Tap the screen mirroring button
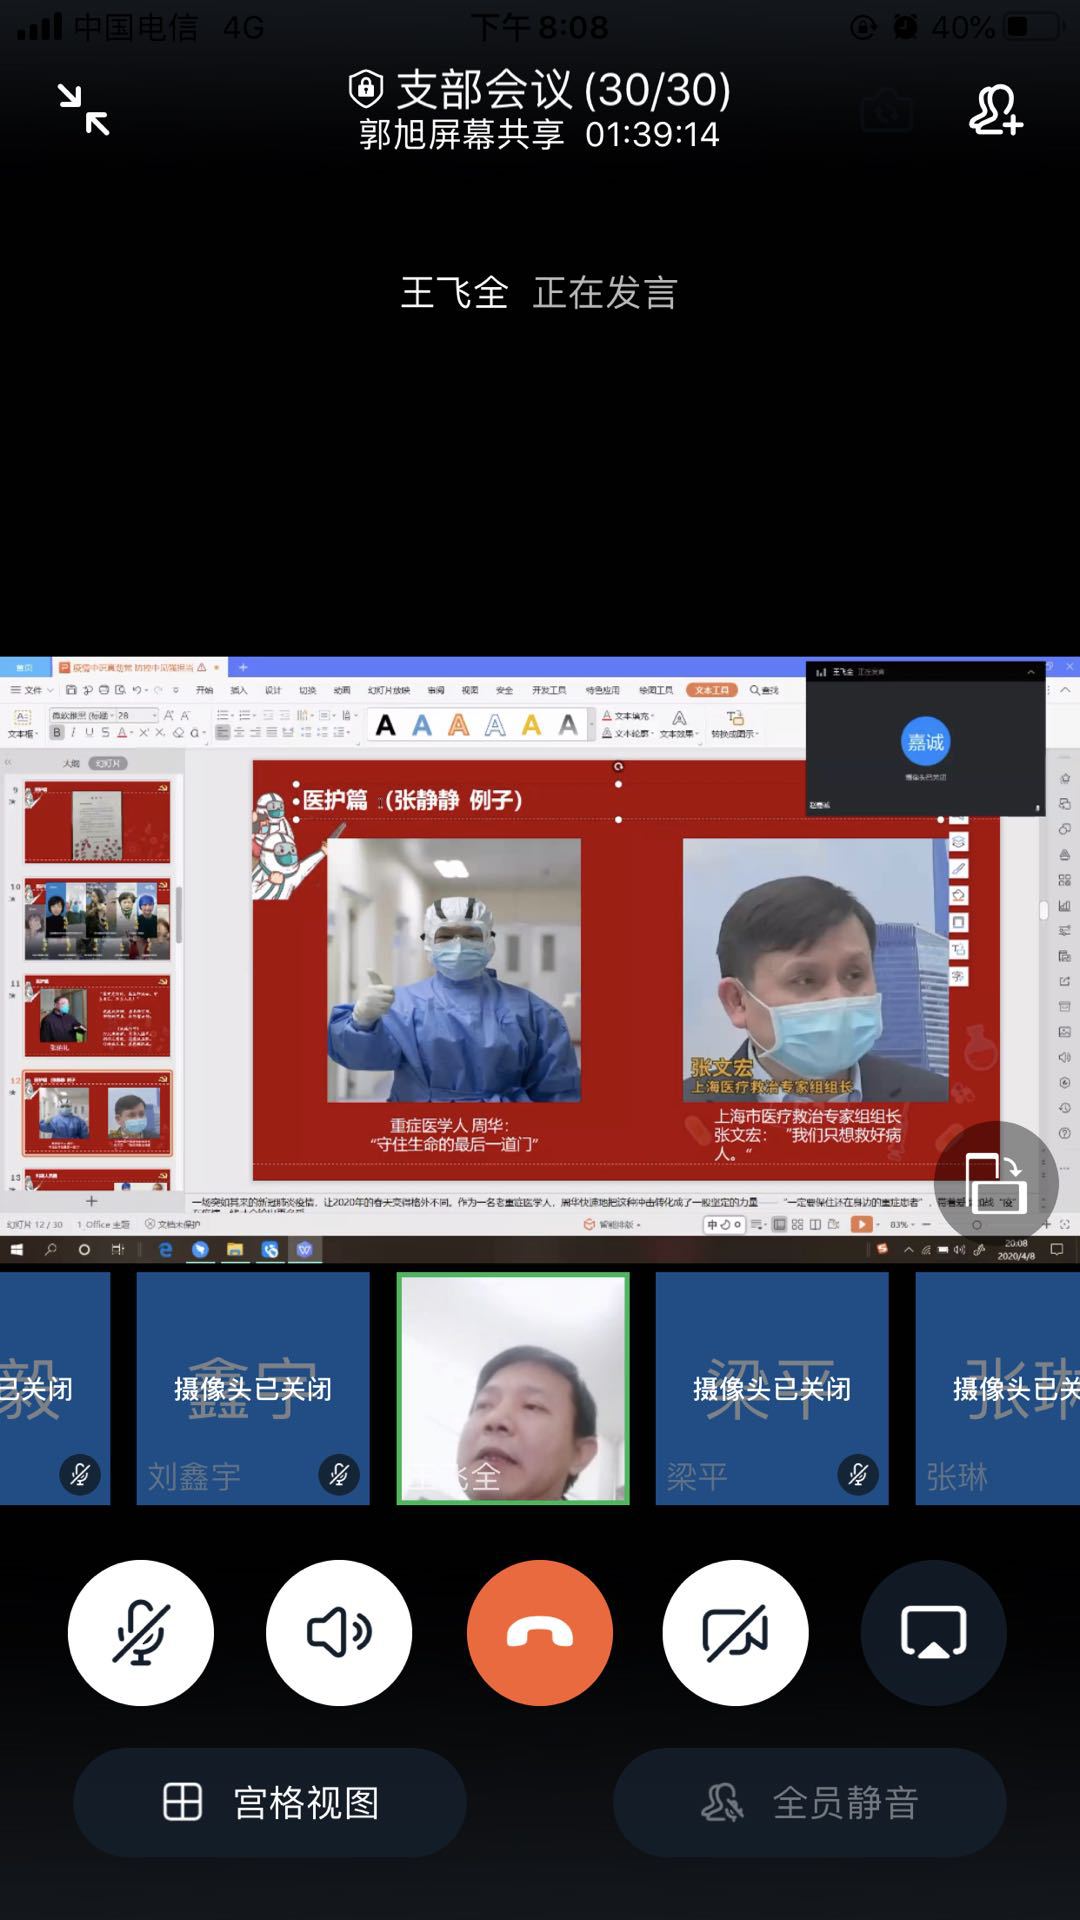The height and width of the screenshot is (1920, 1080). coord(933,1632)
